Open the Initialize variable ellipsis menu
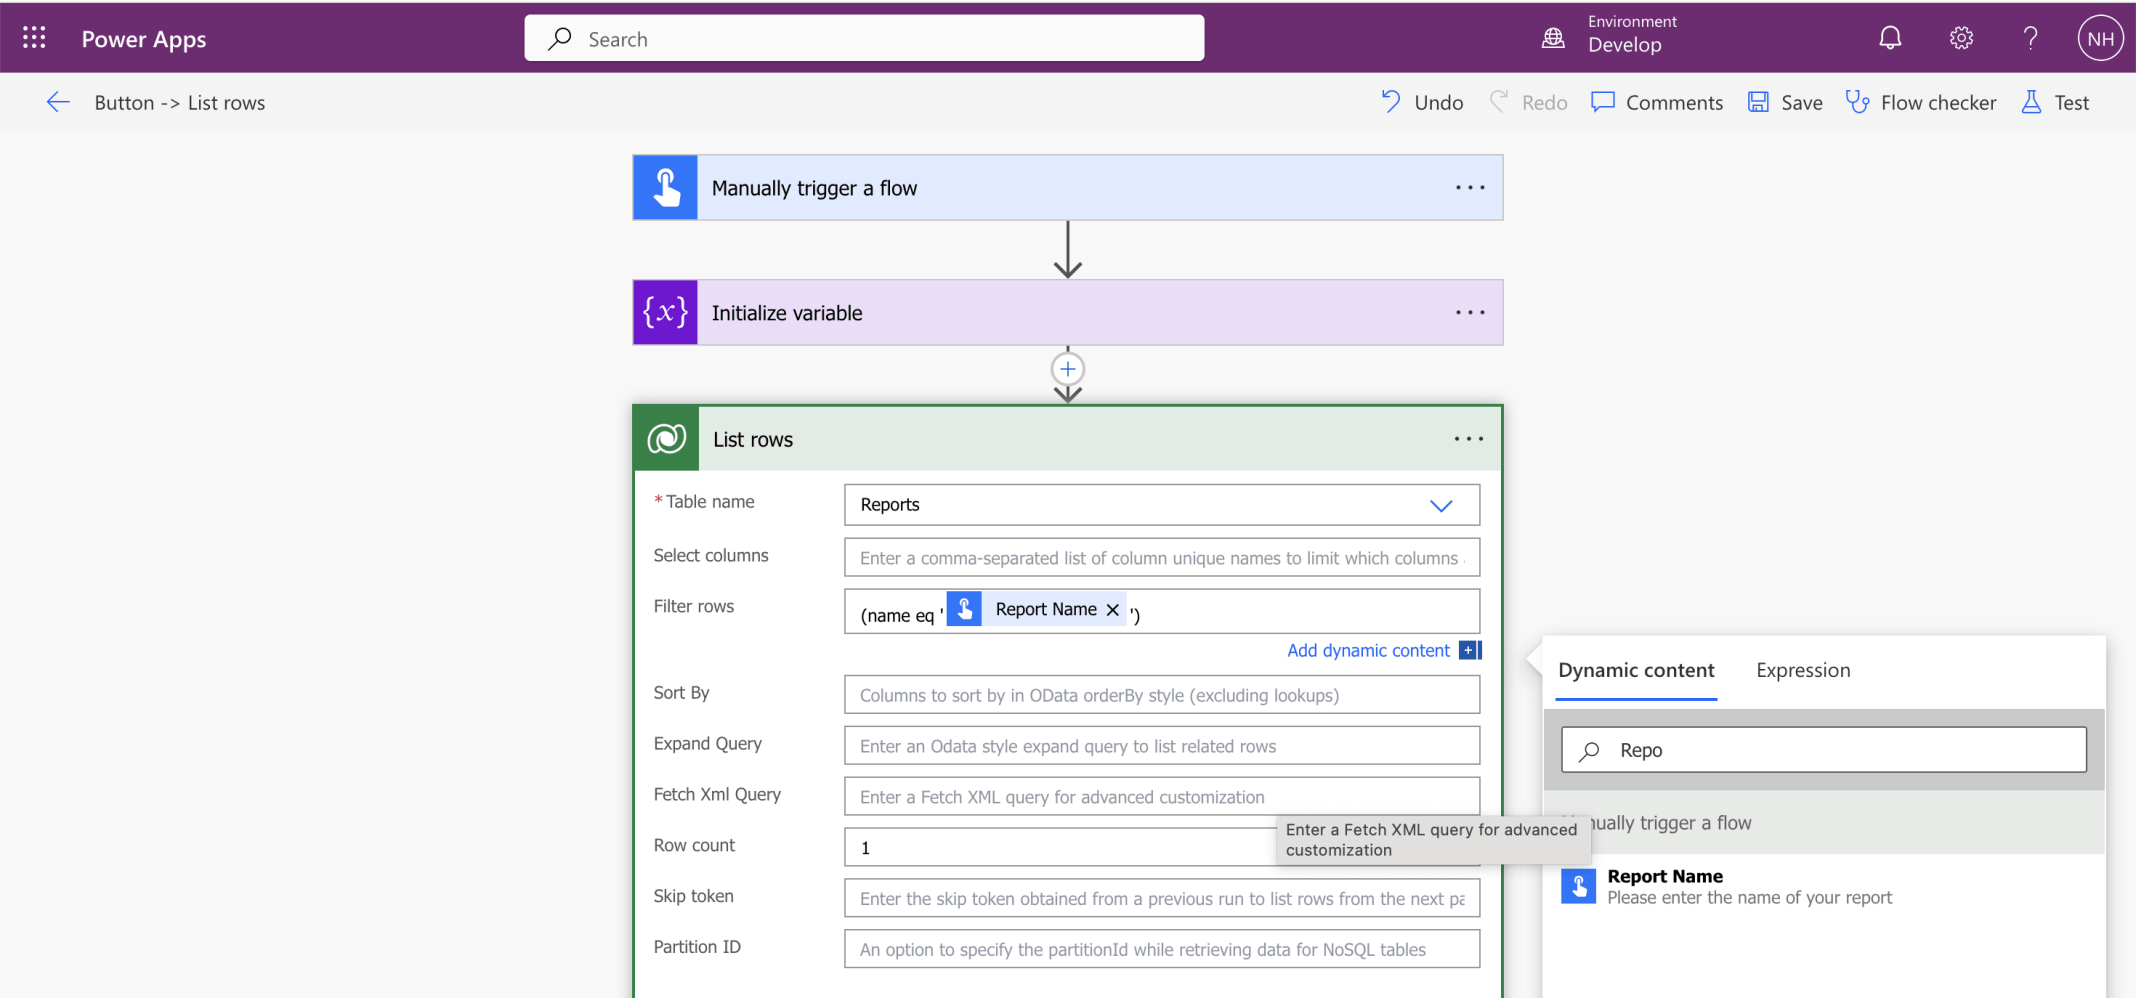2136x998 pixels. click(1470, 313)
